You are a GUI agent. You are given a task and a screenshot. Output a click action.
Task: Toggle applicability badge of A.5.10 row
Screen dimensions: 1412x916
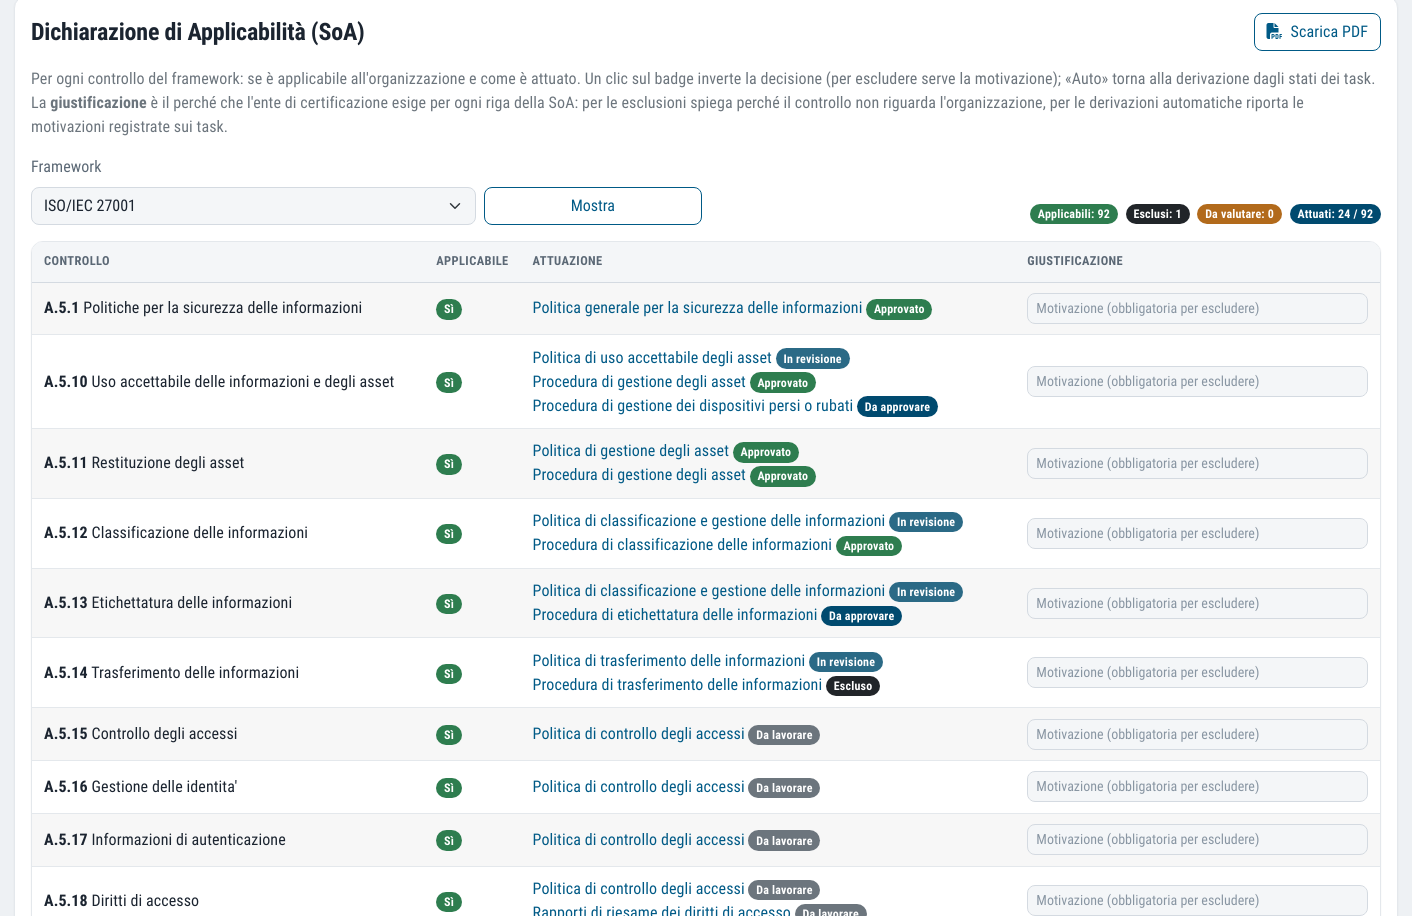tap(449, 383)
